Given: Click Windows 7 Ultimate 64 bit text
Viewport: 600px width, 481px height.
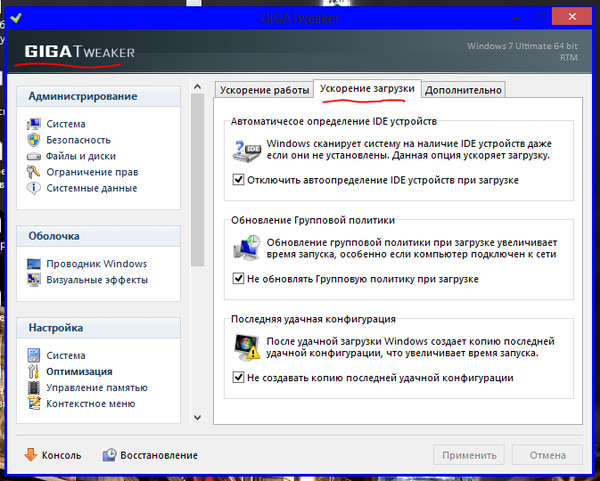Looking at the screenshot, I should point(522,46).
